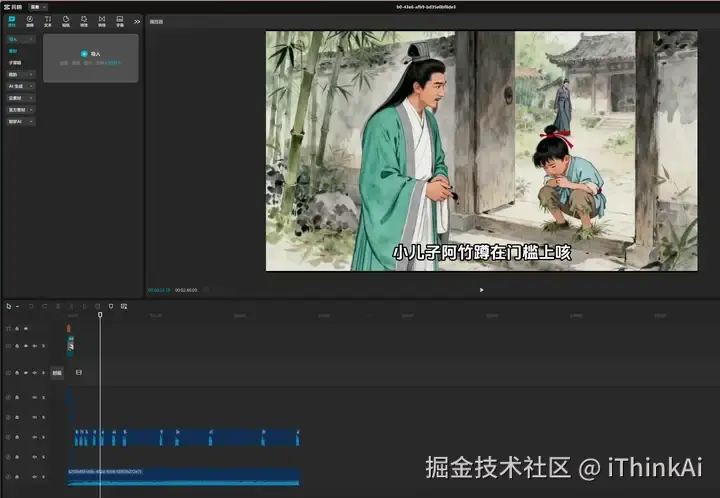Select the highlighted Materials item under Import

(x=13, y=51)
